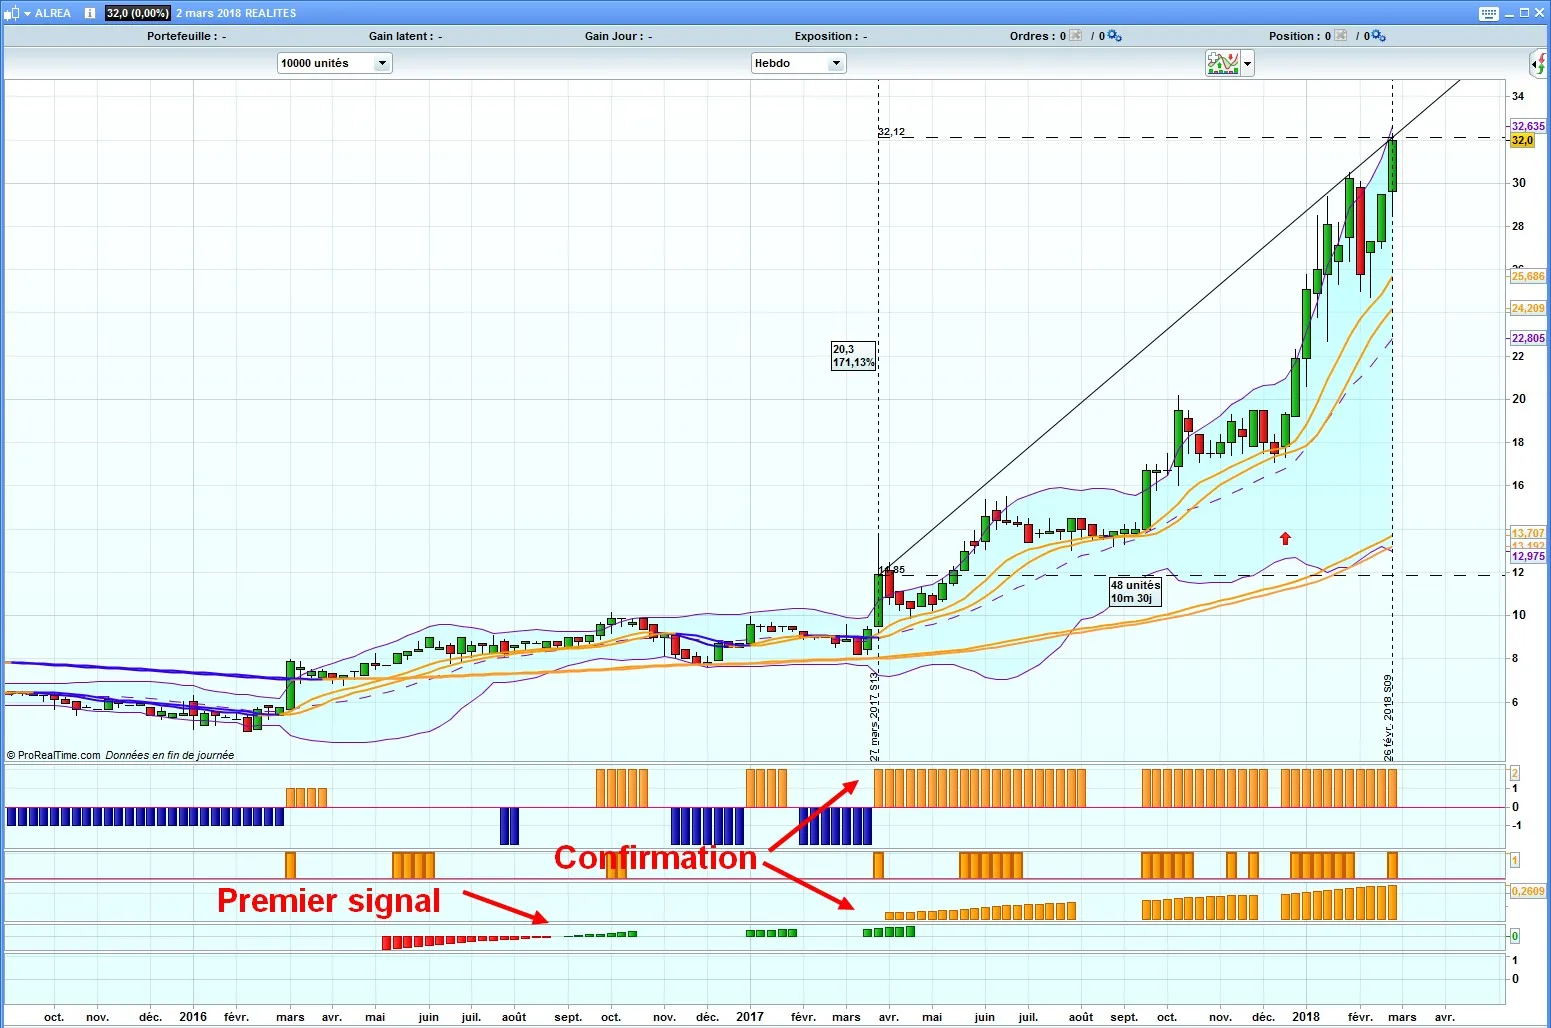1551x1028 pixels.
Task: Click the candlestick chart style icon
Action: [11, 13]
